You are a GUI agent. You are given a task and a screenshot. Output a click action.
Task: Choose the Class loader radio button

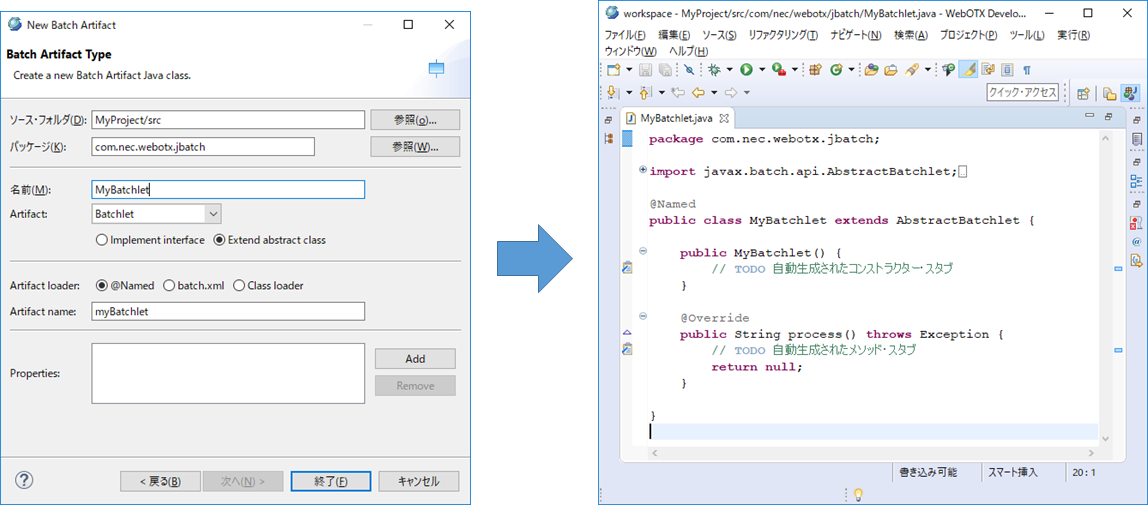(x=239, y=286)
